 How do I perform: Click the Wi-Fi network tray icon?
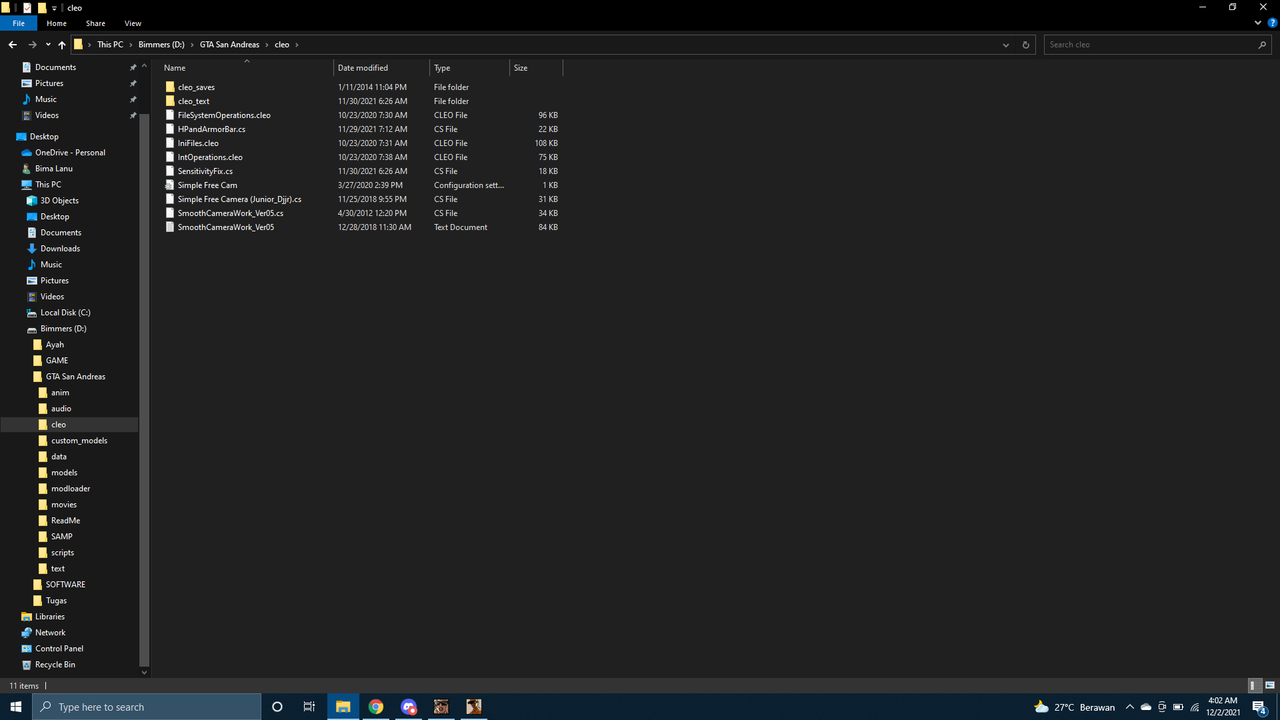point(1194,707)
